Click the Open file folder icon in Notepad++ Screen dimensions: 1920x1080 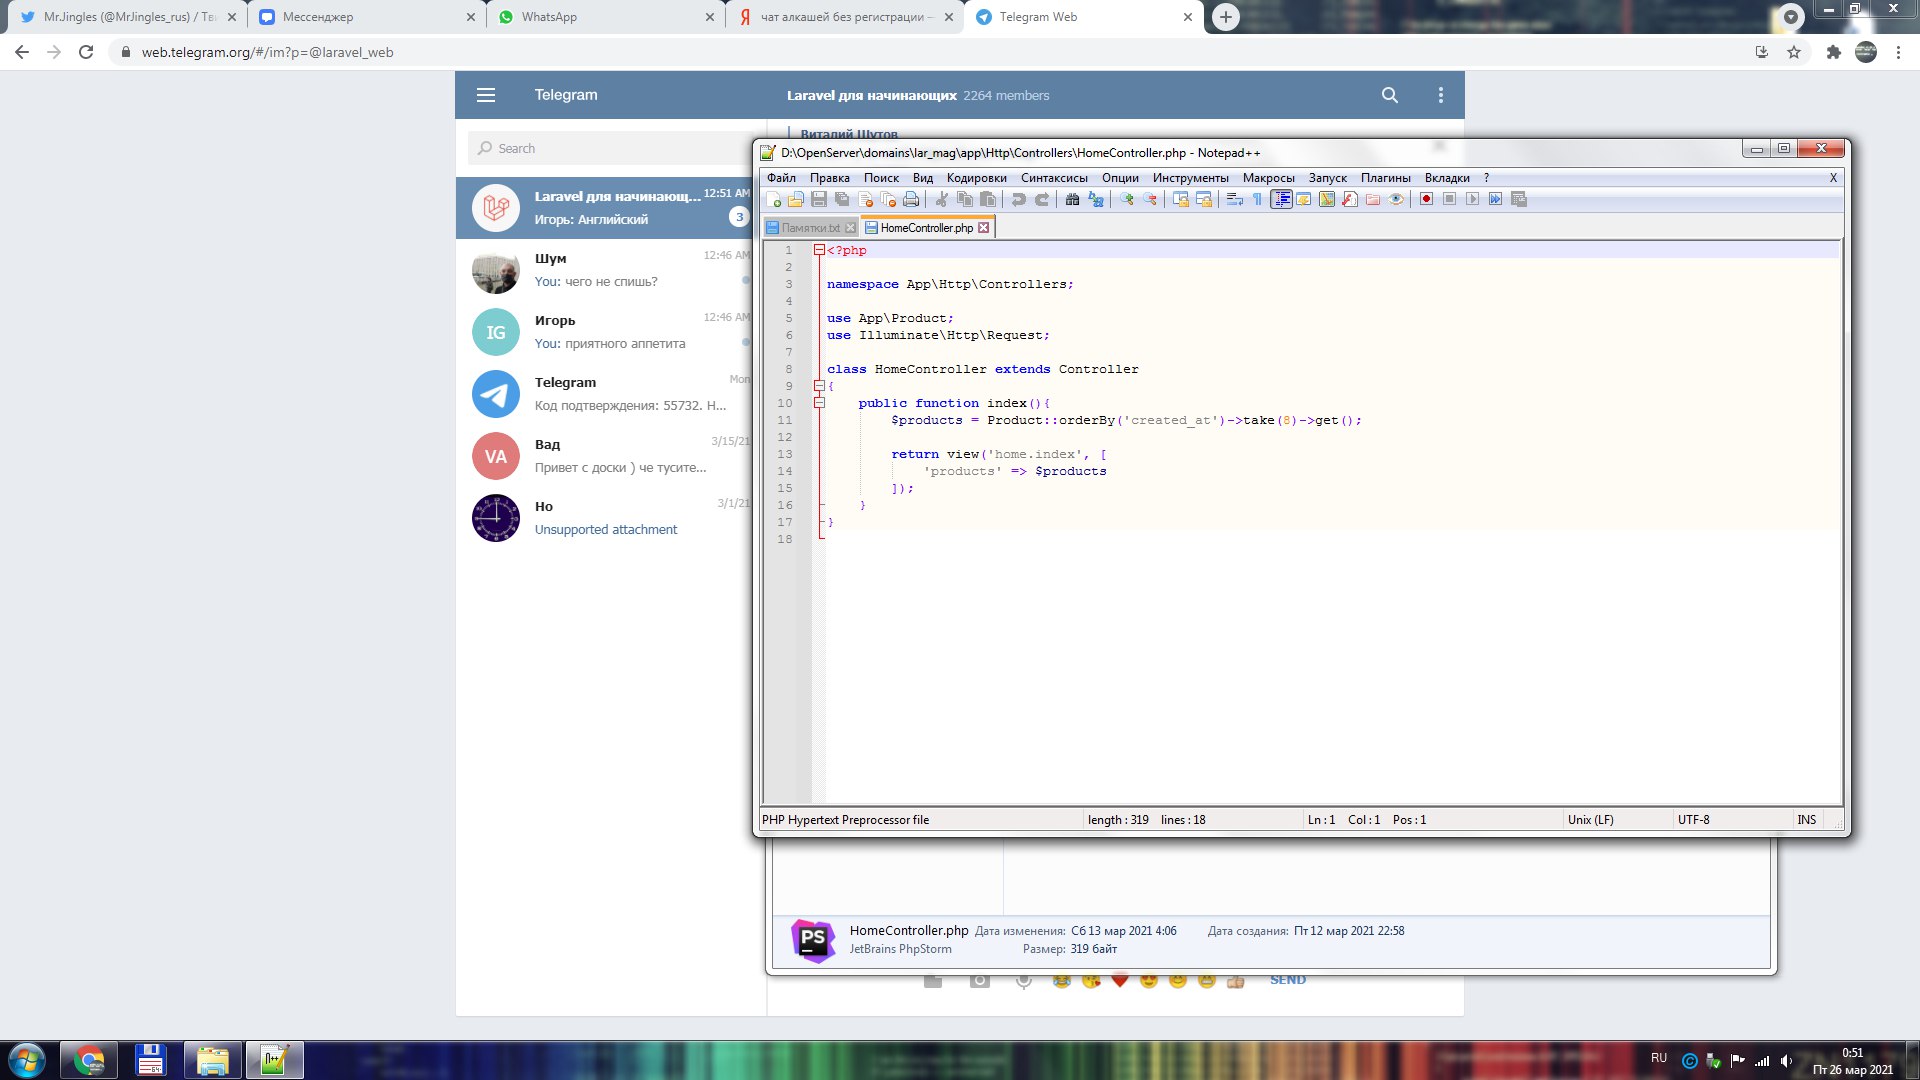coord(796,199)
